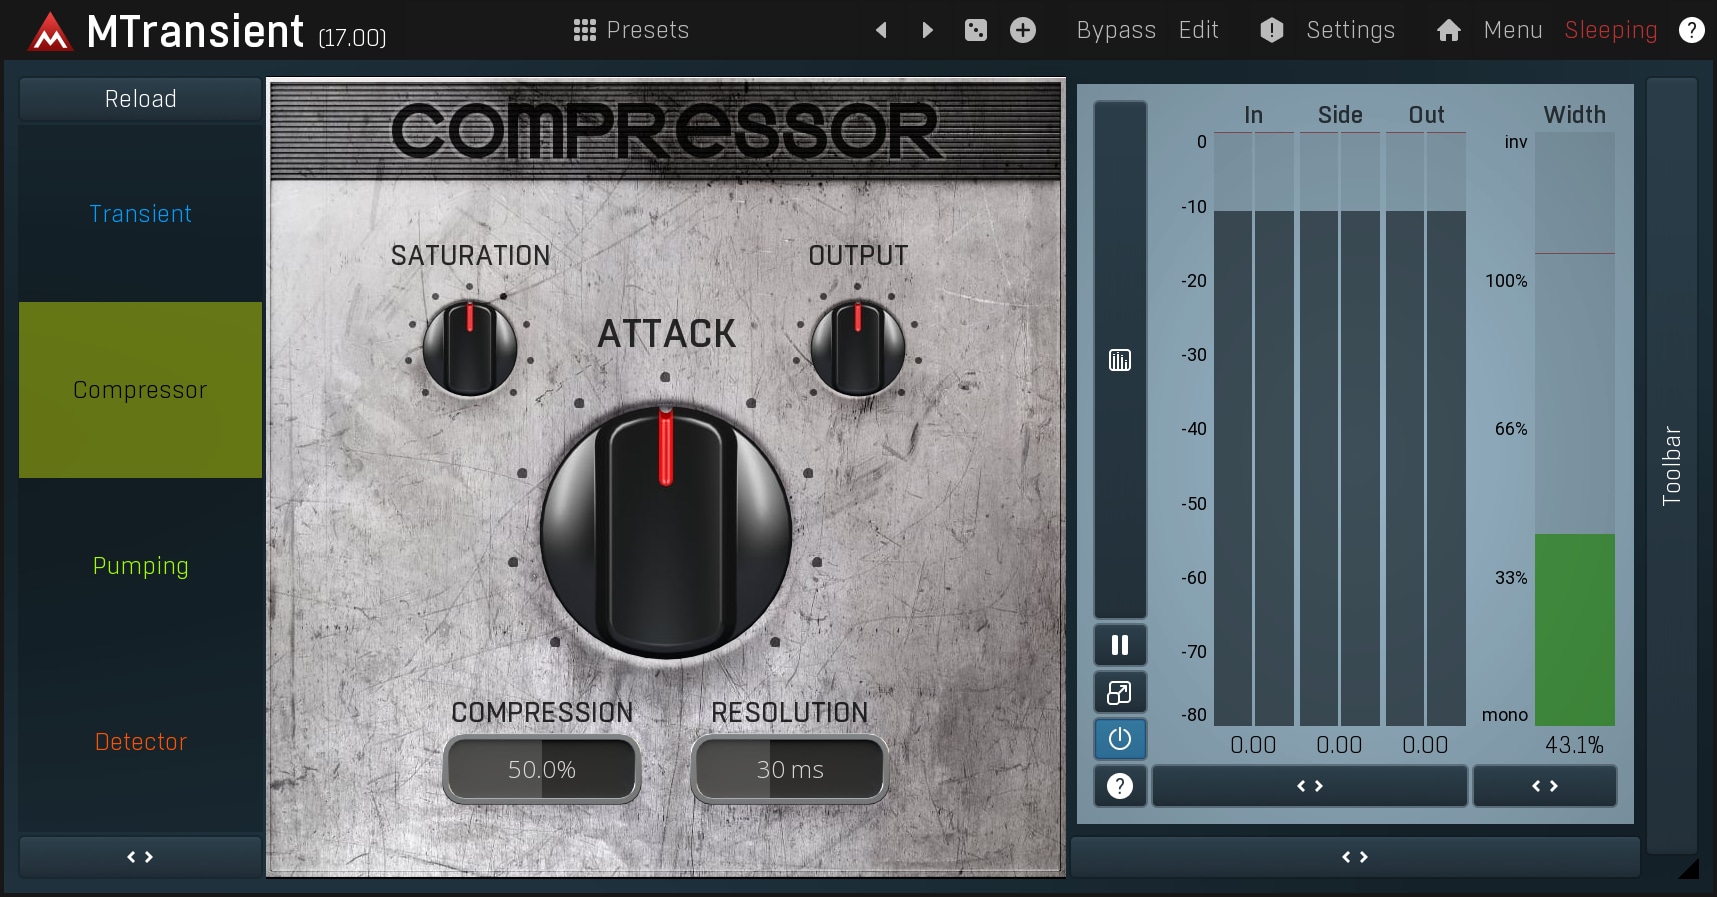Expand the arrows below the Detector tab
1717x897 pixels.
click(x=140, y=857)
